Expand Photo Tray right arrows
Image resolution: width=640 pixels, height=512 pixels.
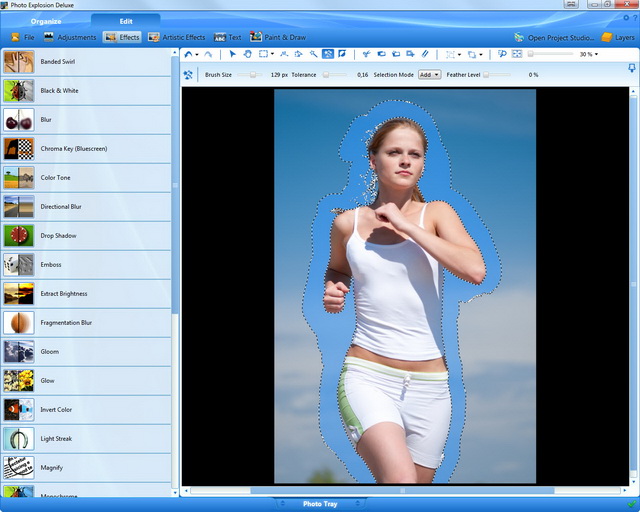pos(358,503)
